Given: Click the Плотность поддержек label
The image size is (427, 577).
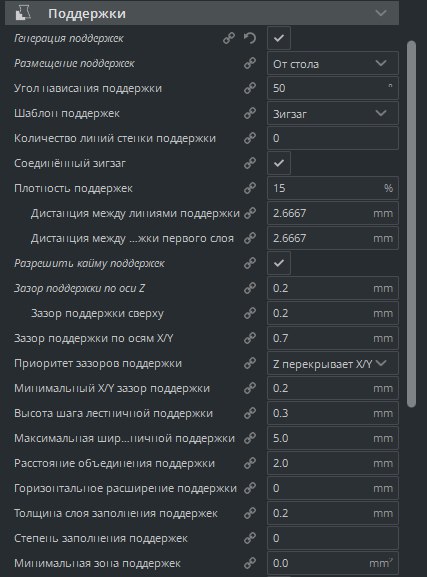Looking at the screenshot, I should pos(73,188).
